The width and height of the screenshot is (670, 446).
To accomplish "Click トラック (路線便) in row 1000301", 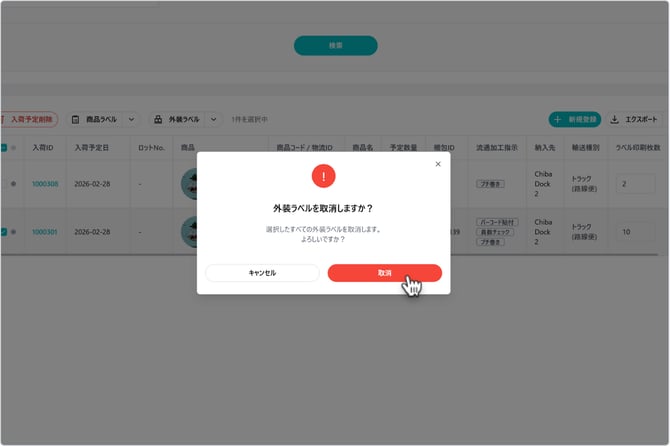I will coord(584,232).
